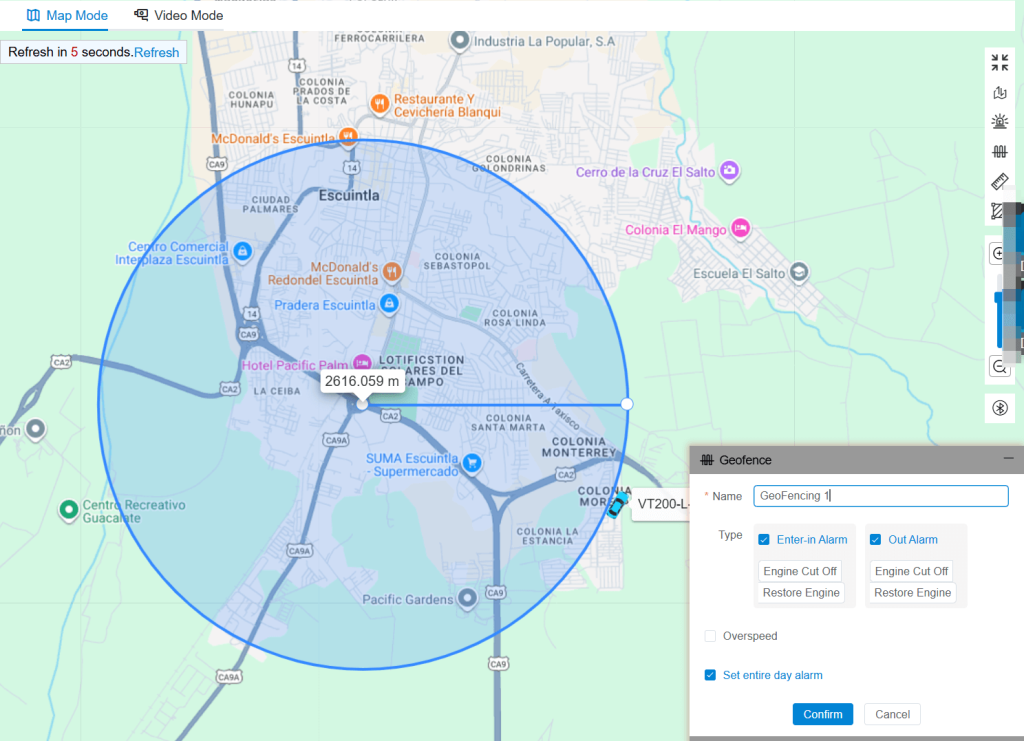Stay on the Map Mode tab
This screenshot has width=1024, height=741.
(67, 15)
